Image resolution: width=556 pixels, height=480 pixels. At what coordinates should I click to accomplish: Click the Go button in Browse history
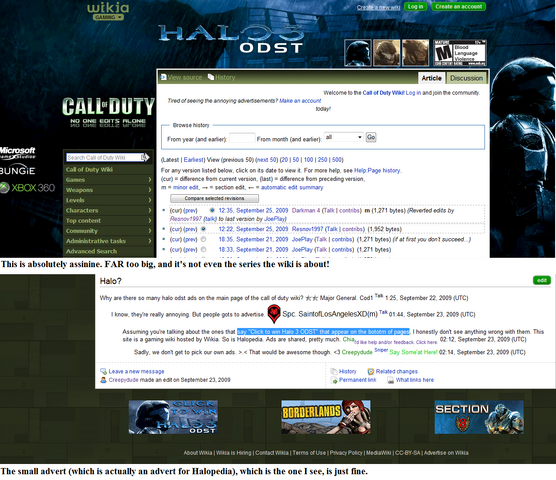371,137
